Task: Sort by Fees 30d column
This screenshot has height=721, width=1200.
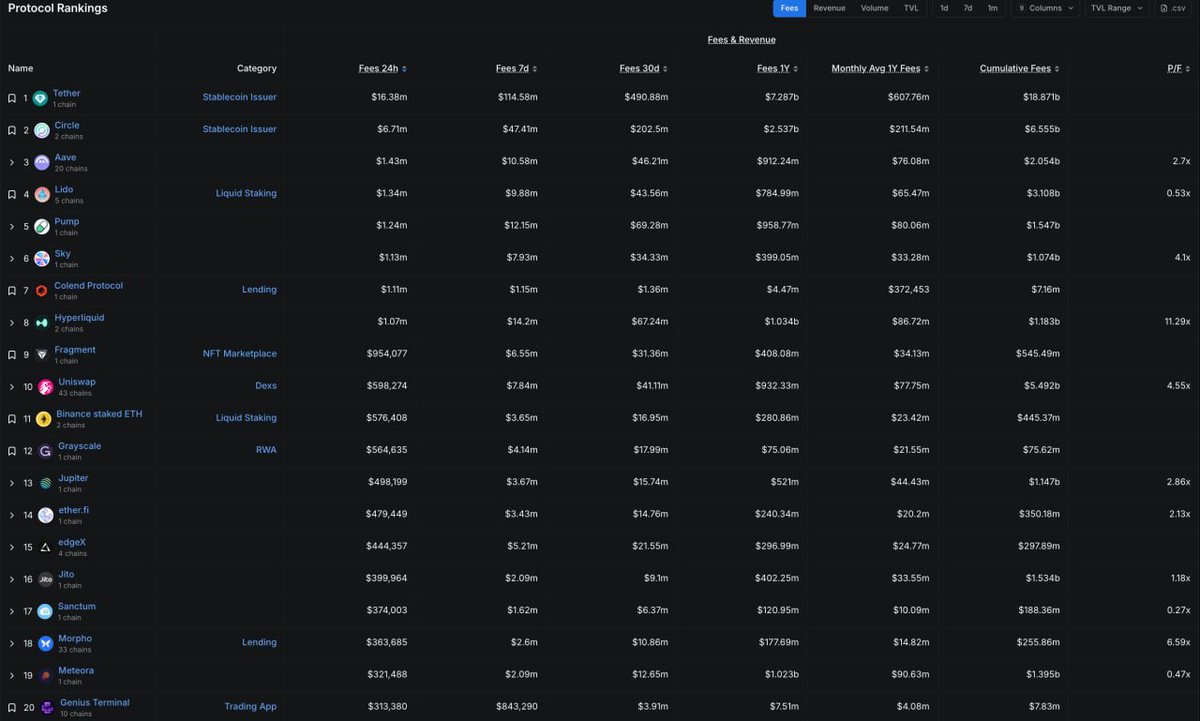Action: [643, 68]
